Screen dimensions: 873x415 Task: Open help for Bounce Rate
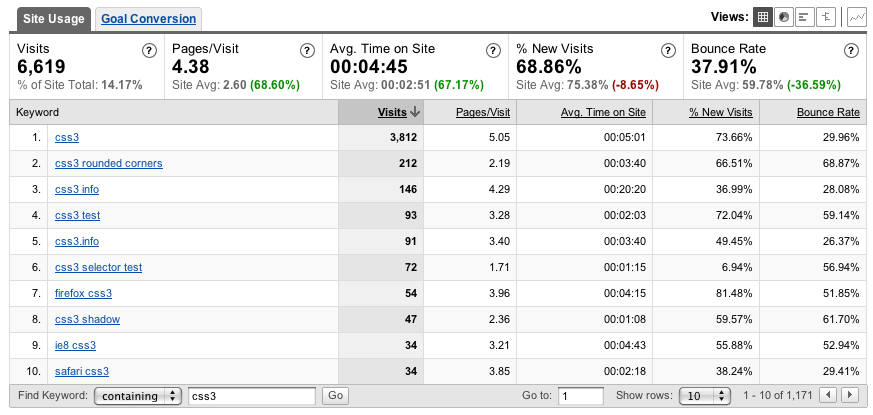tap(849, 51)
